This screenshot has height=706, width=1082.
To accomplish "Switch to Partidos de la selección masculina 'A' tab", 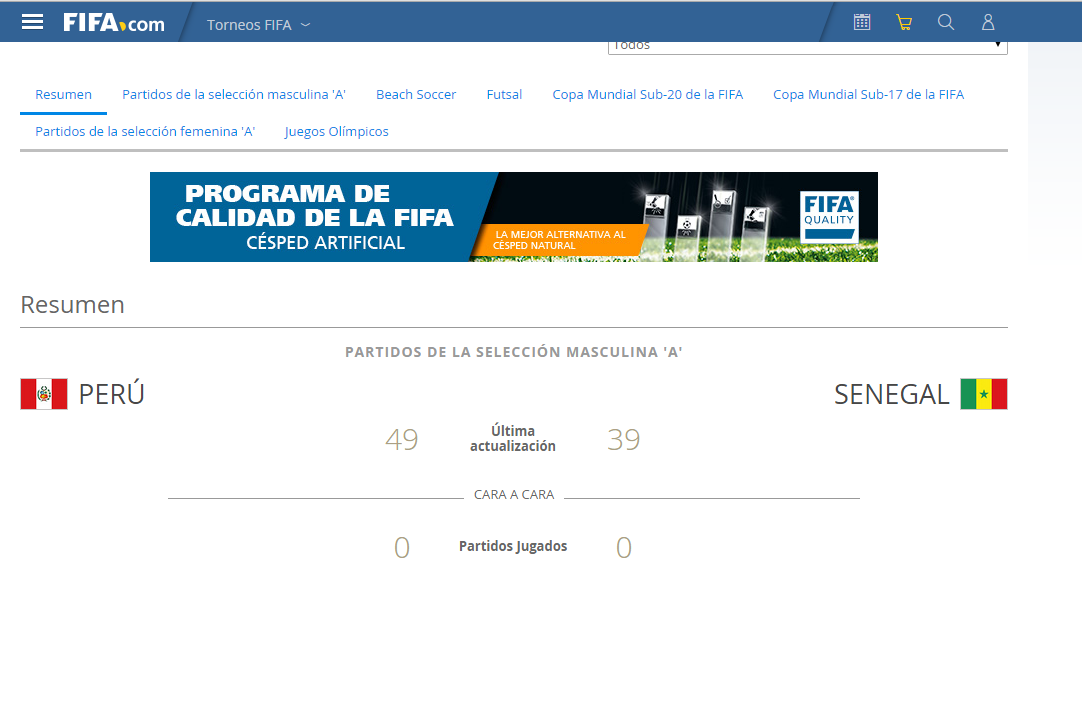I will point(234,95).
